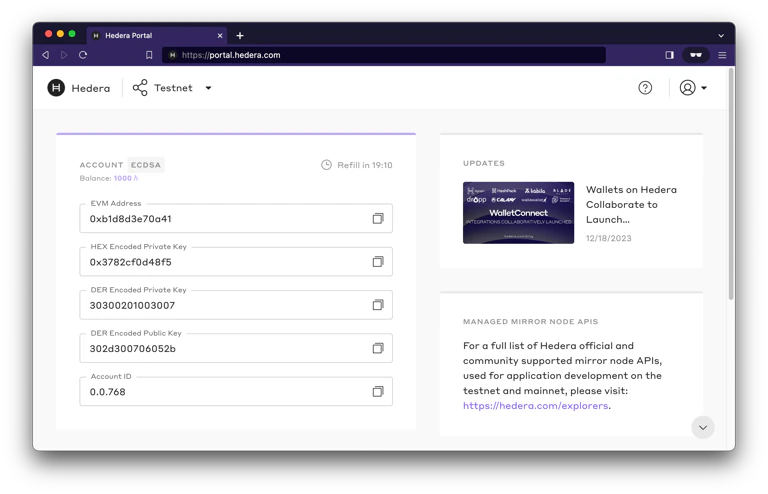768x494 pixels.
Task: Click the page vertical scrollbar
Action: [731, 184]
